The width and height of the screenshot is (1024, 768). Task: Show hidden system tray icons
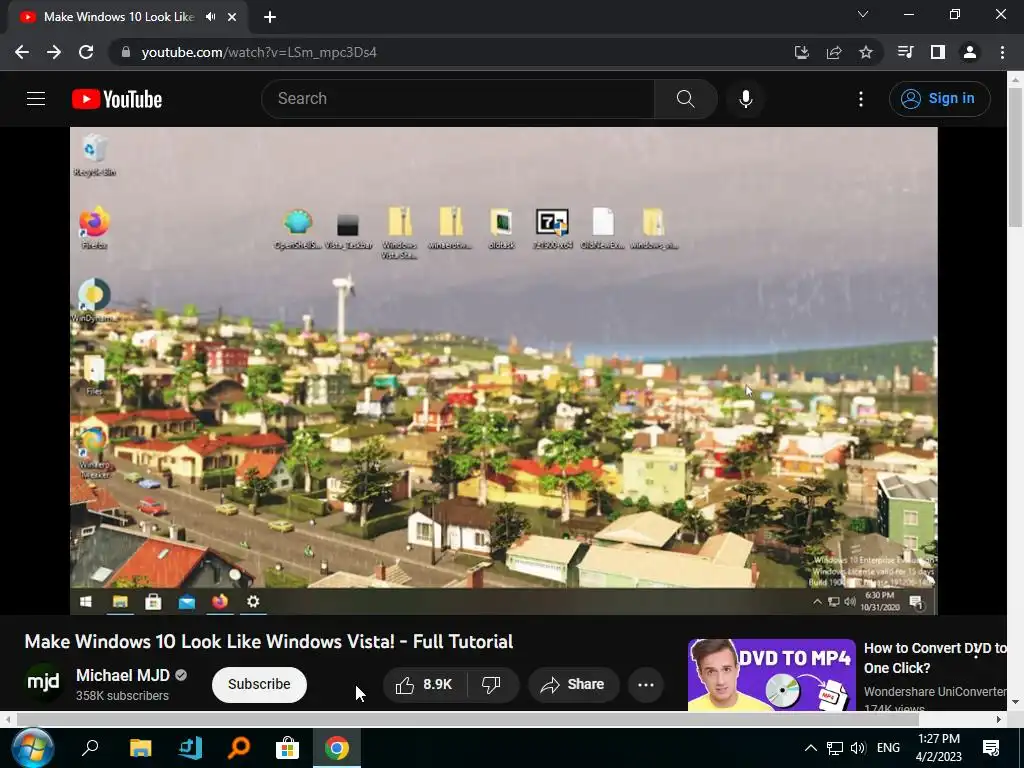tap(810, 748)
